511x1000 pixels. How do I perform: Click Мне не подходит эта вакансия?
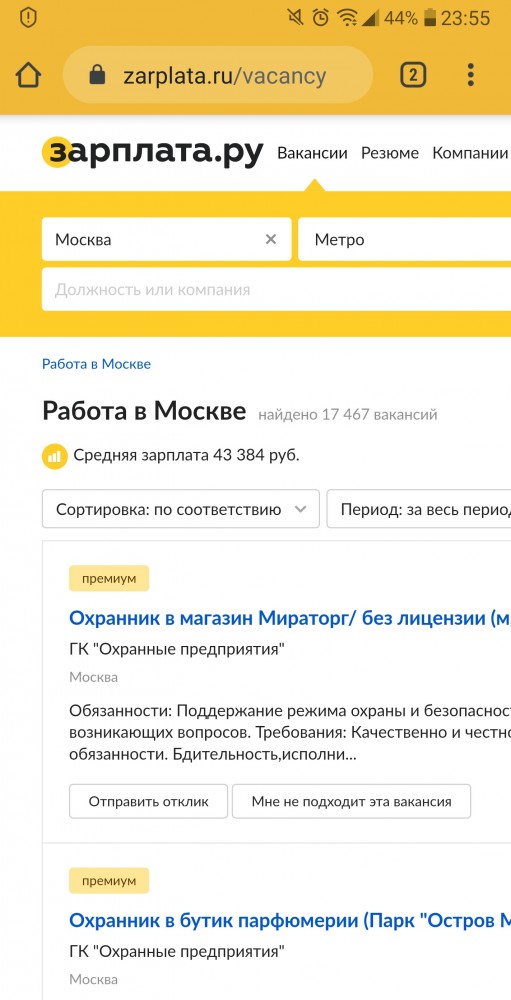(352, 802)
